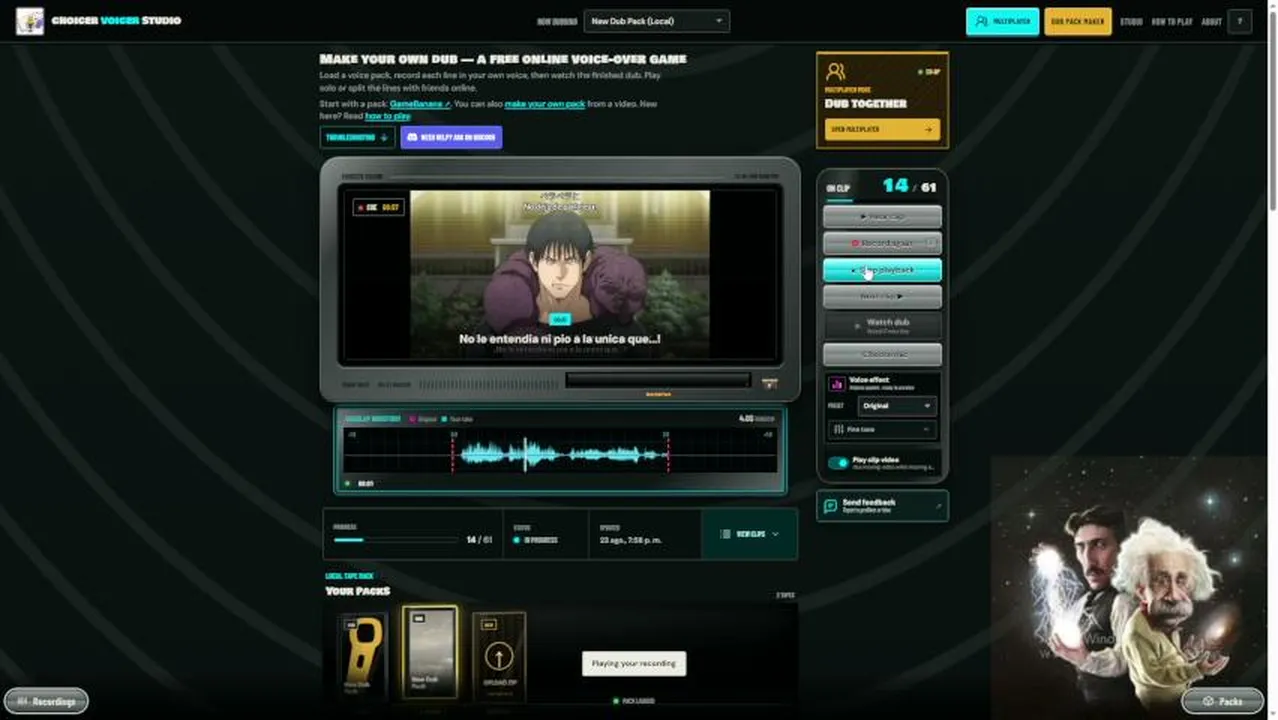
Task: Open the Now Dubbing pack dropdown
Action: click(657, 21)
